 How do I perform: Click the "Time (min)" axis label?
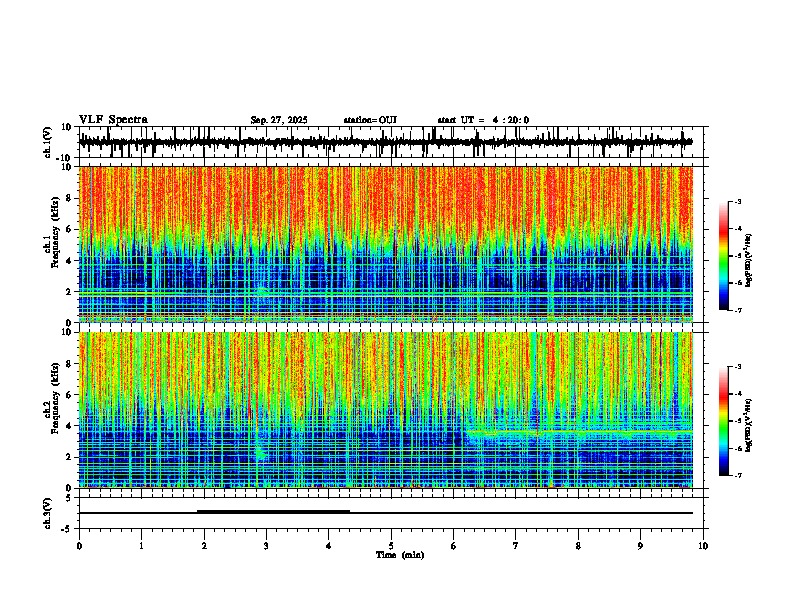400,555
